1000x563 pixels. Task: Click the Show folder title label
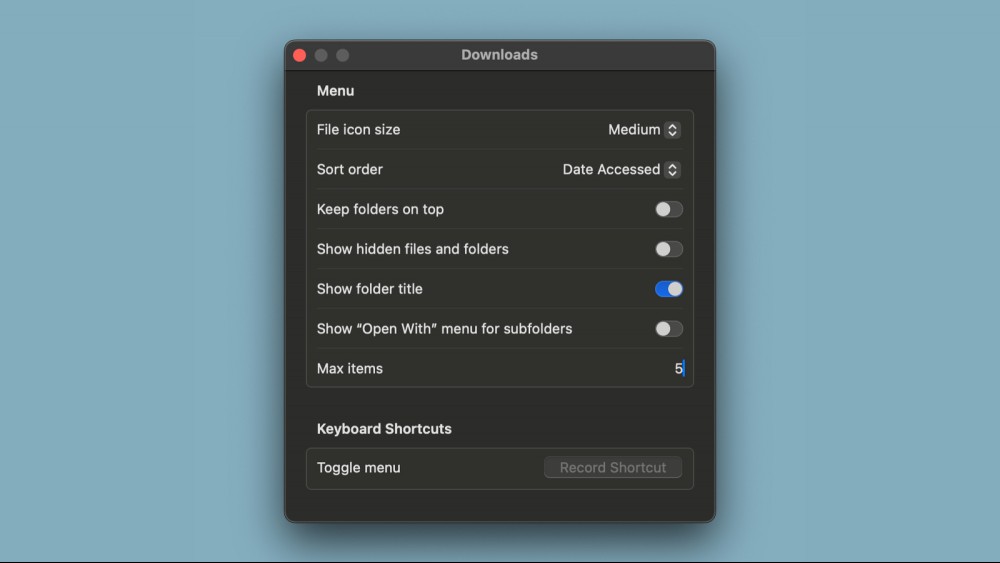[369, 289]
